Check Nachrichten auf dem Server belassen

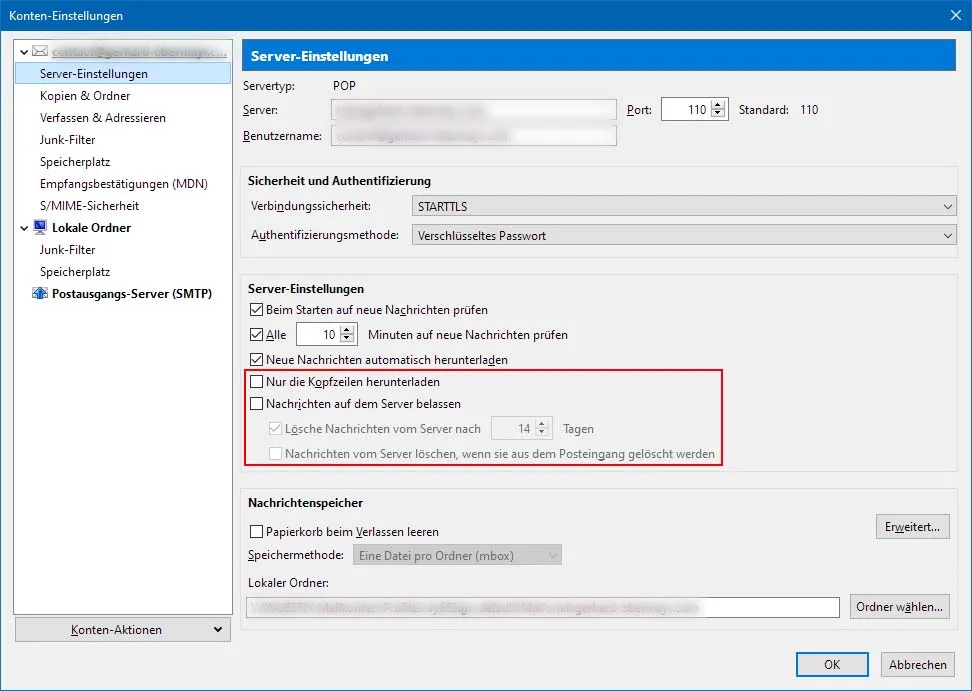pos(256,404)
